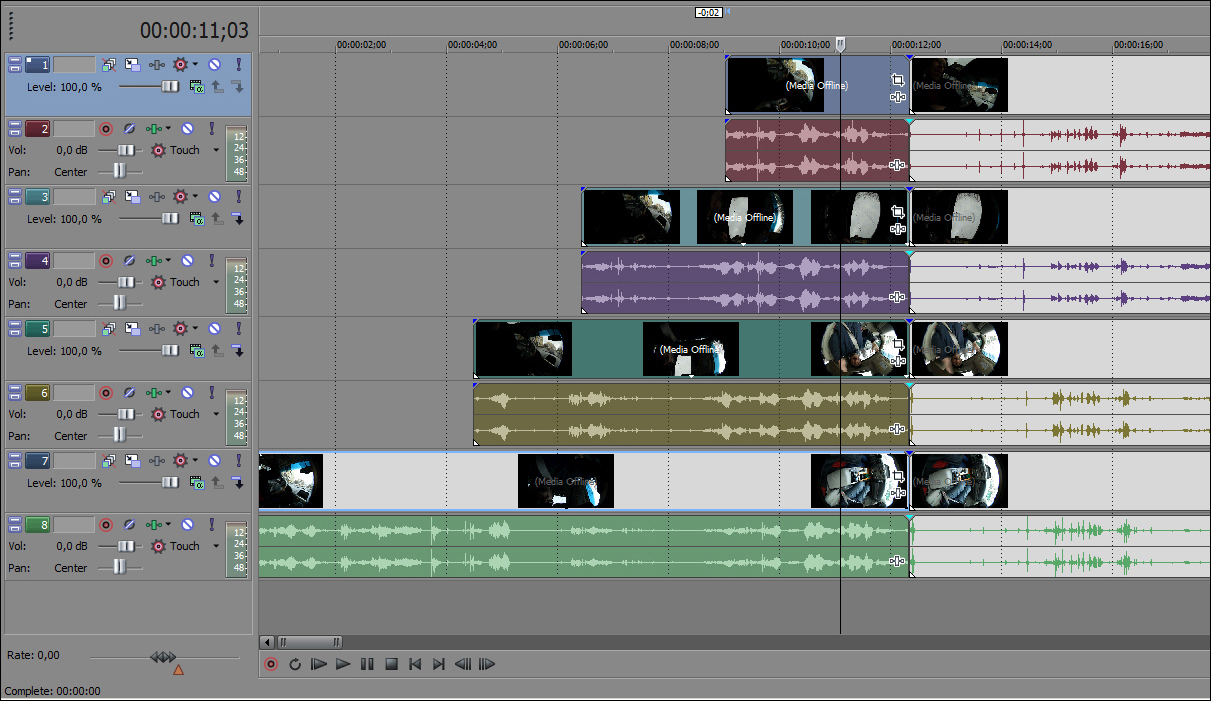
Task: Toggle Loop Playback in the transport bar
Action: point(295,664)
